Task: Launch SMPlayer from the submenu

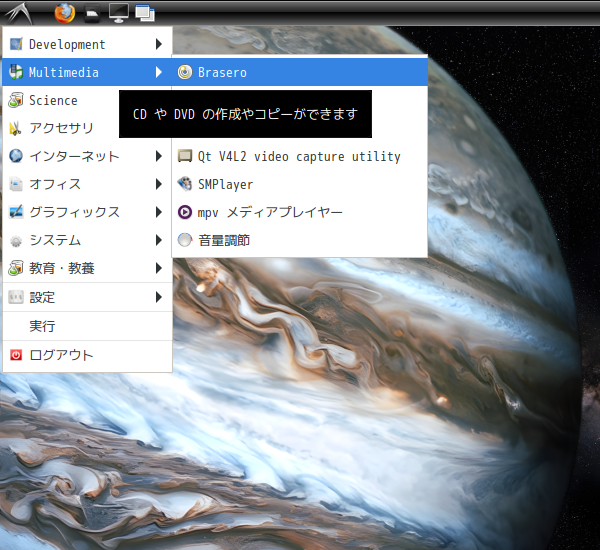Action: coord(300,184)
